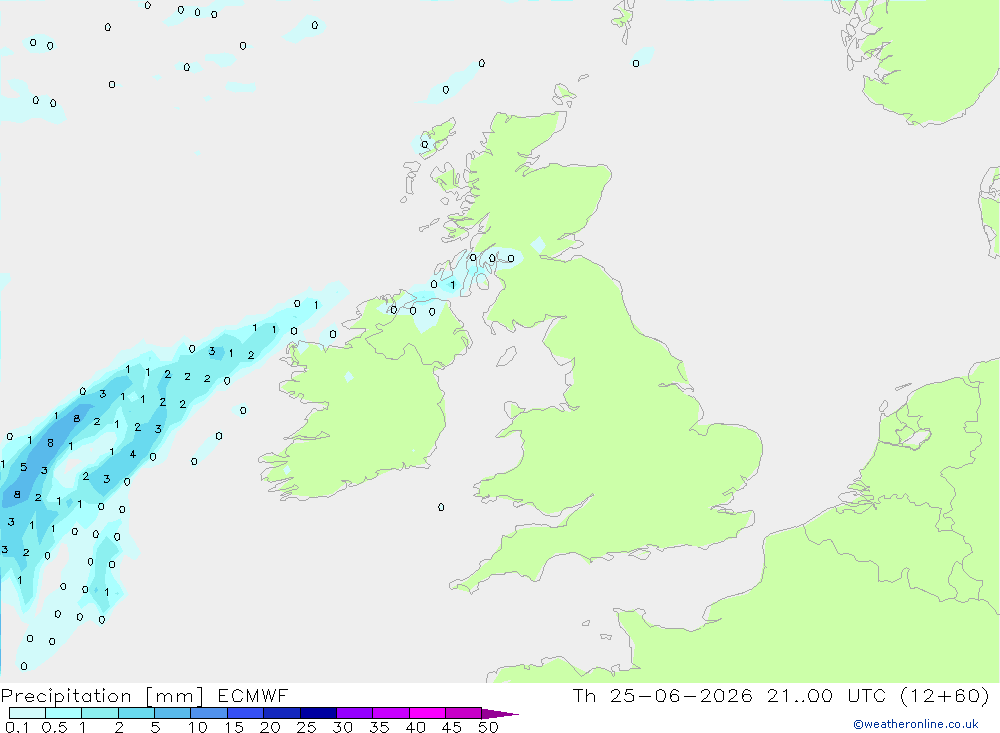Image resolution: width=1000 pixels, height=733 pixels.
Task: Select the 10–15 mm legend color swatch
Action: pos(209,713)
